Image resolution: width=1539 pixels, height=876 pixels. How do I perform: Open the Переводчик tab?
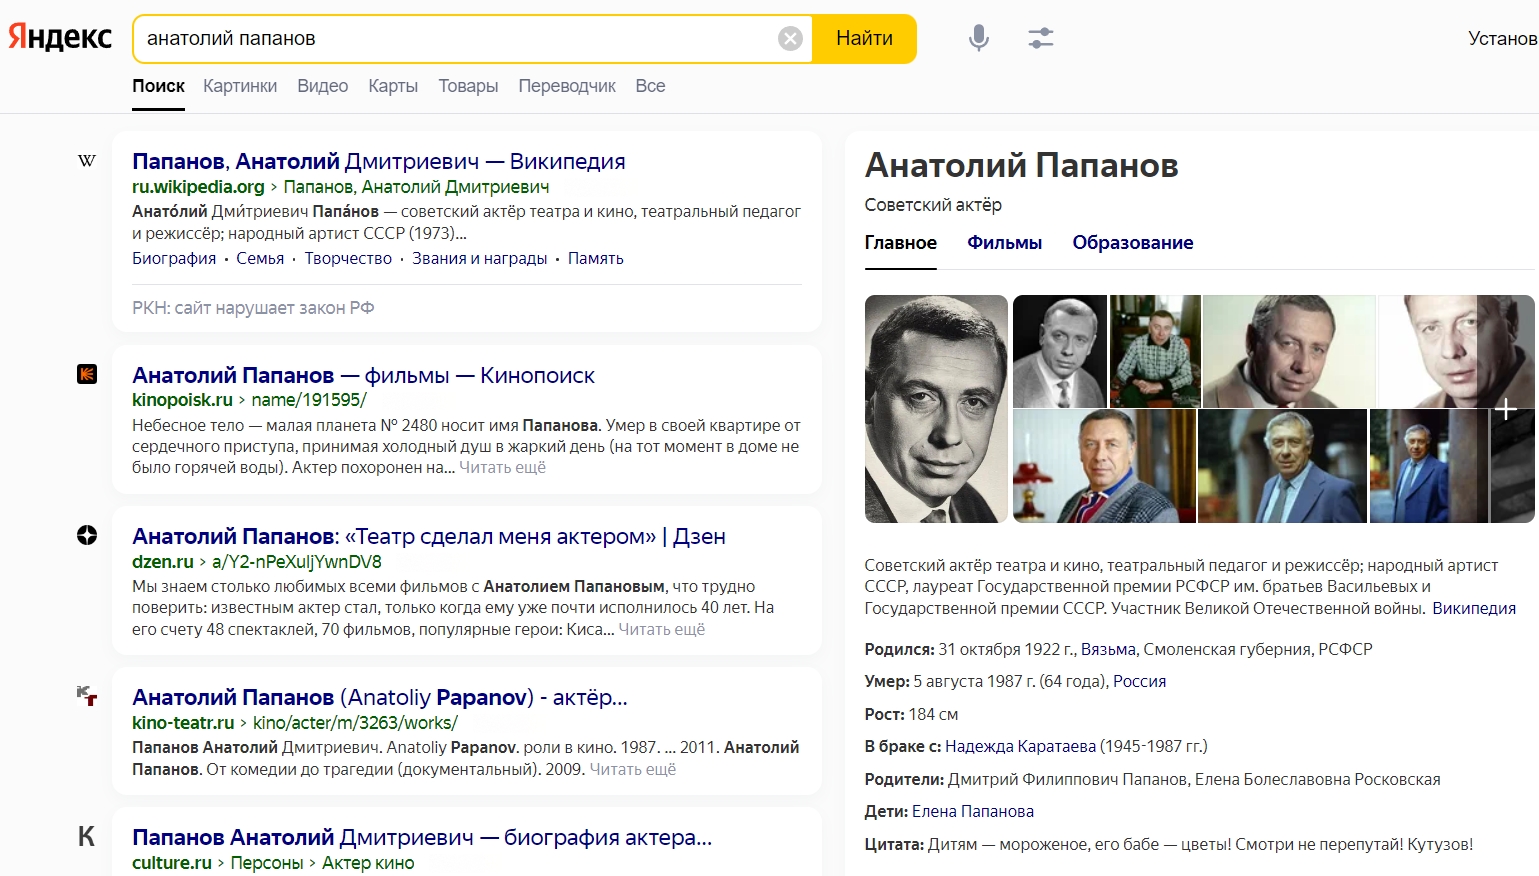click(x=567, y=86)
